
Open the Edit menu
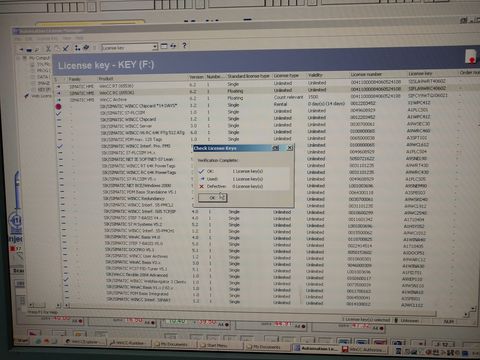[29, 39]
